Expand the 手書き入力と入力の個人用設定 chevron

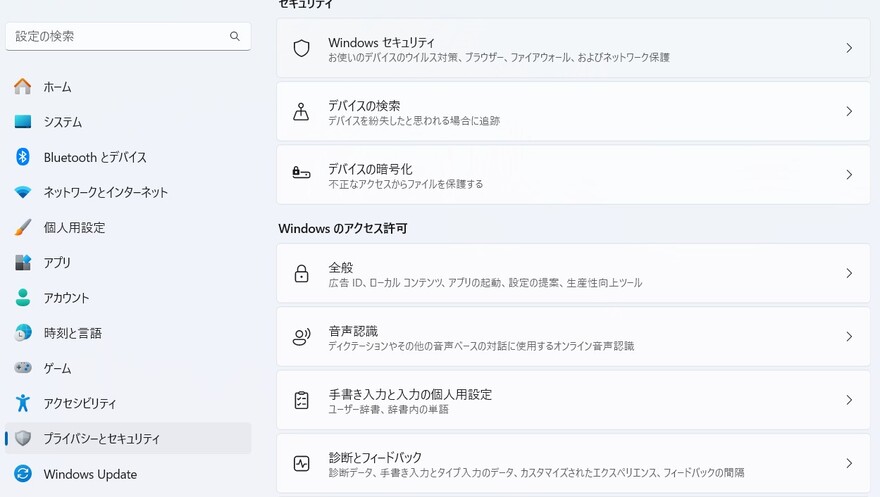(849, 401)
